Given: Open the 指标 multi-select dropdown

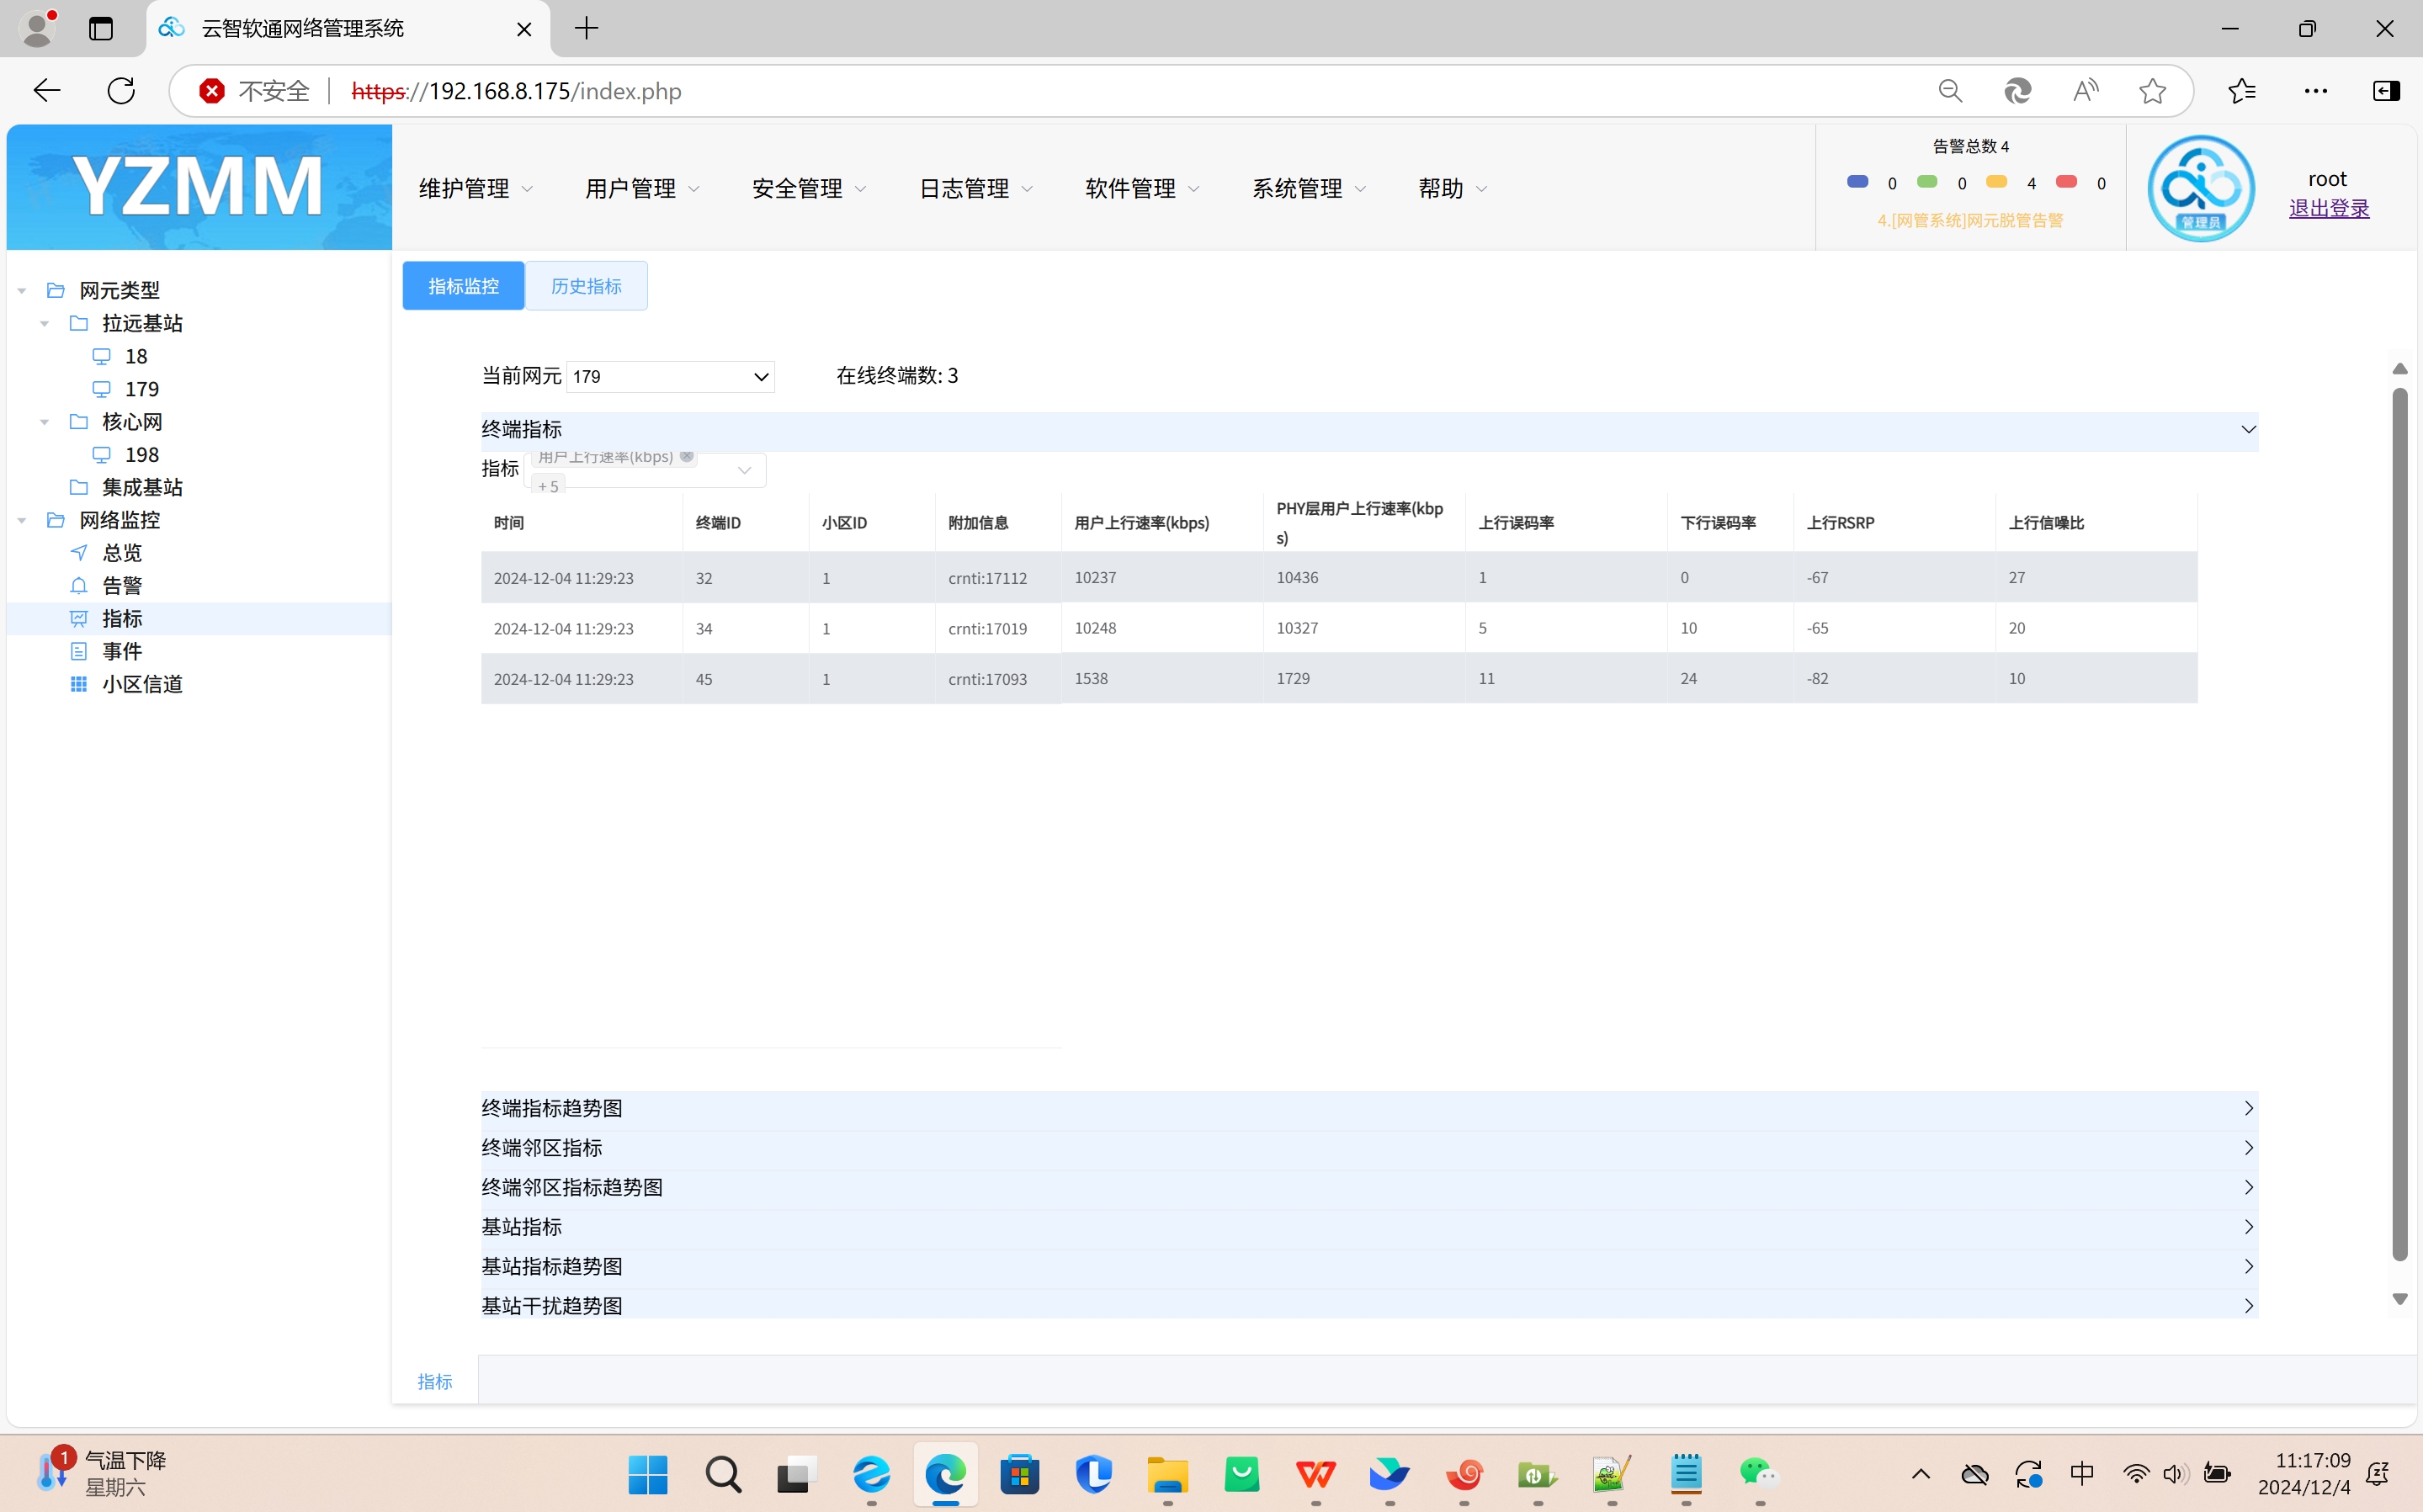Looking at the screenshot, I should coord(645,470).
